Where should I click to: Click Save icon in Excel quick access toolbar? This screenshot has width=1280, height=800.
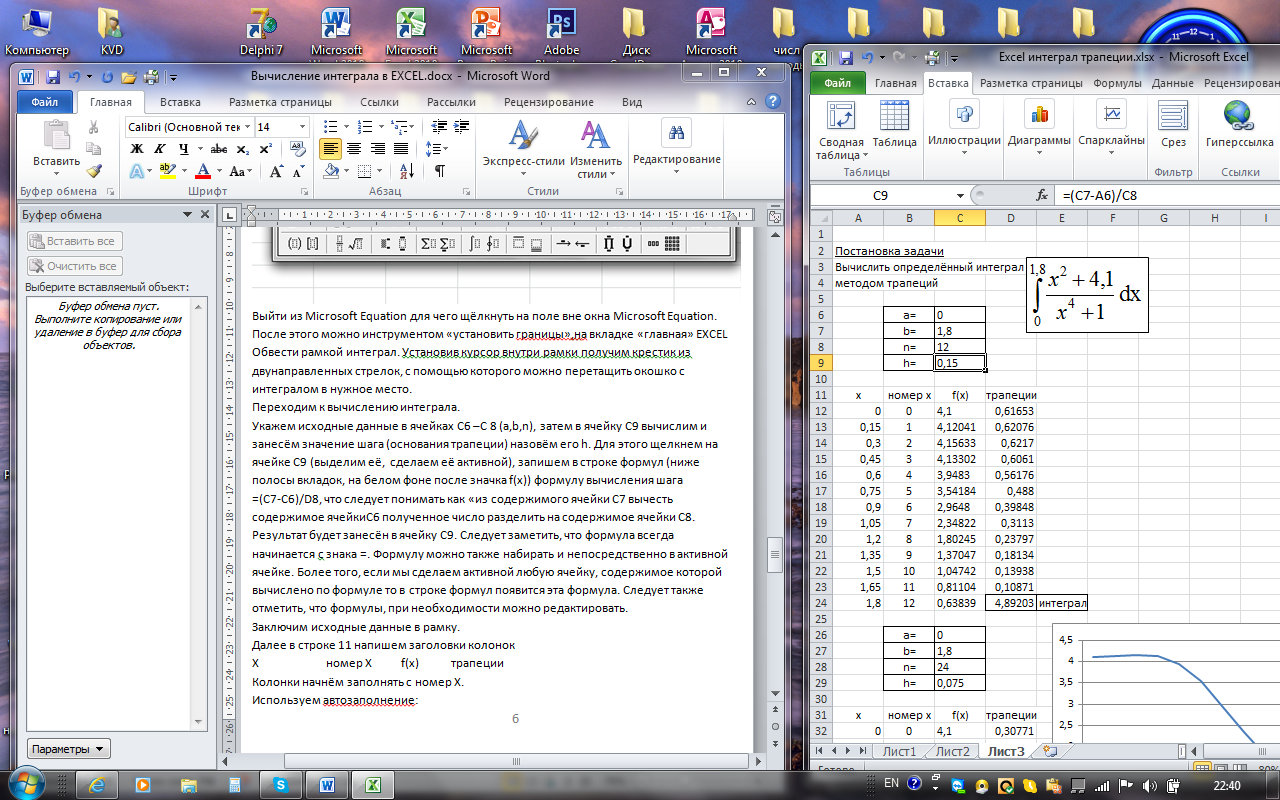846,58
